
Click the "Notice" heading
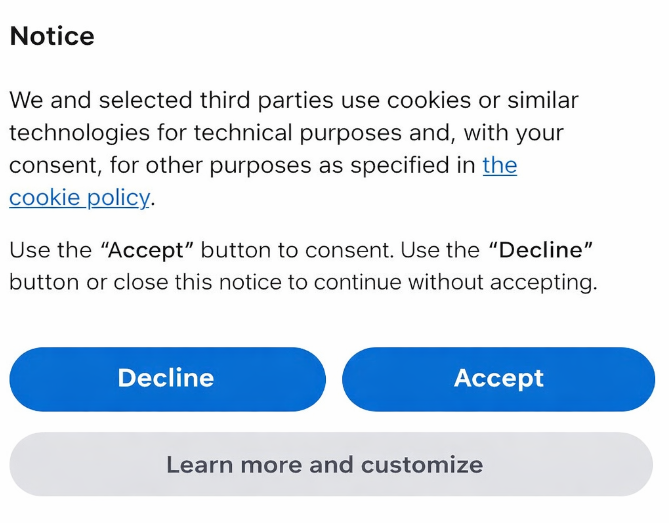coord(52,37)
